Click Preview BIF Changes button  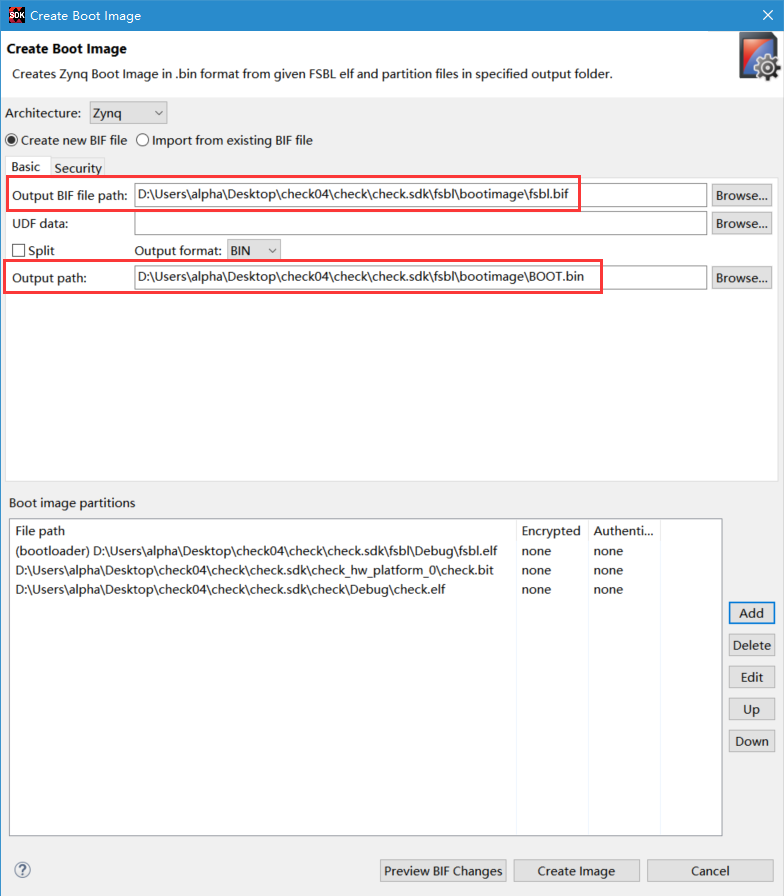(443, 871)
